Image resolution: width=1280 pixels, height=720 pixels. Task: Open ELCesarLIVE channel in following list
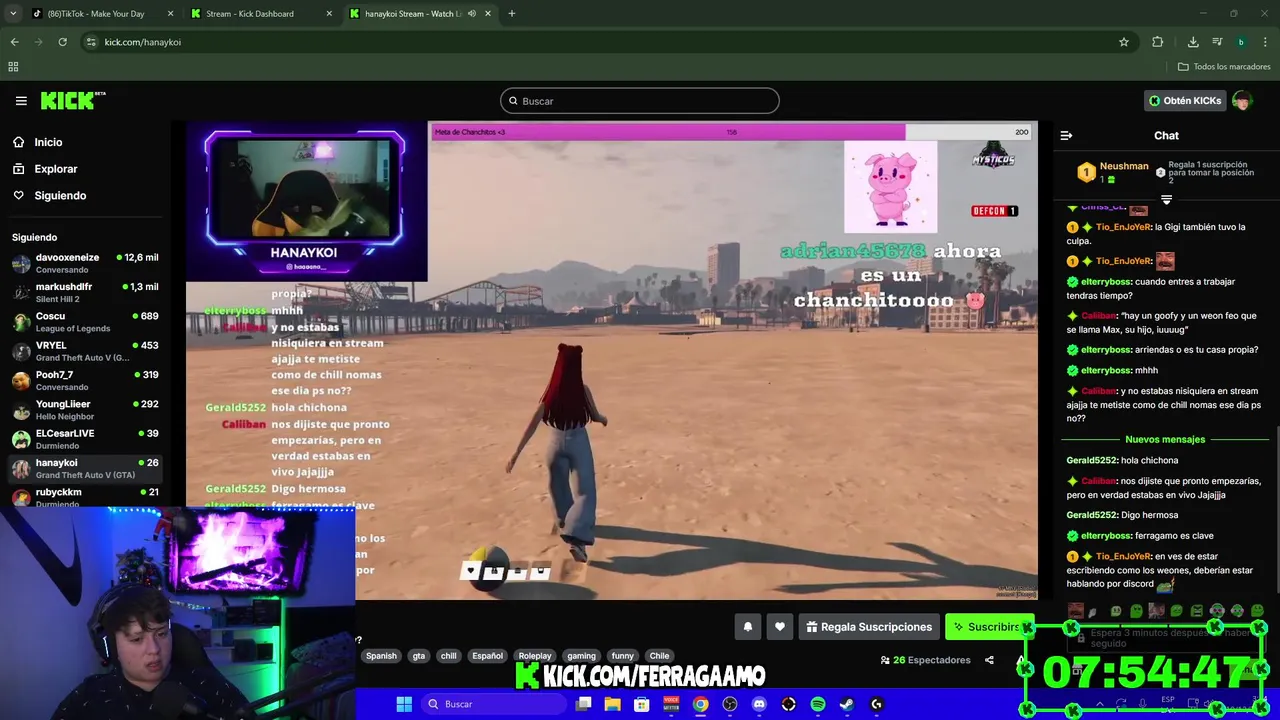[x=84, y=439]
